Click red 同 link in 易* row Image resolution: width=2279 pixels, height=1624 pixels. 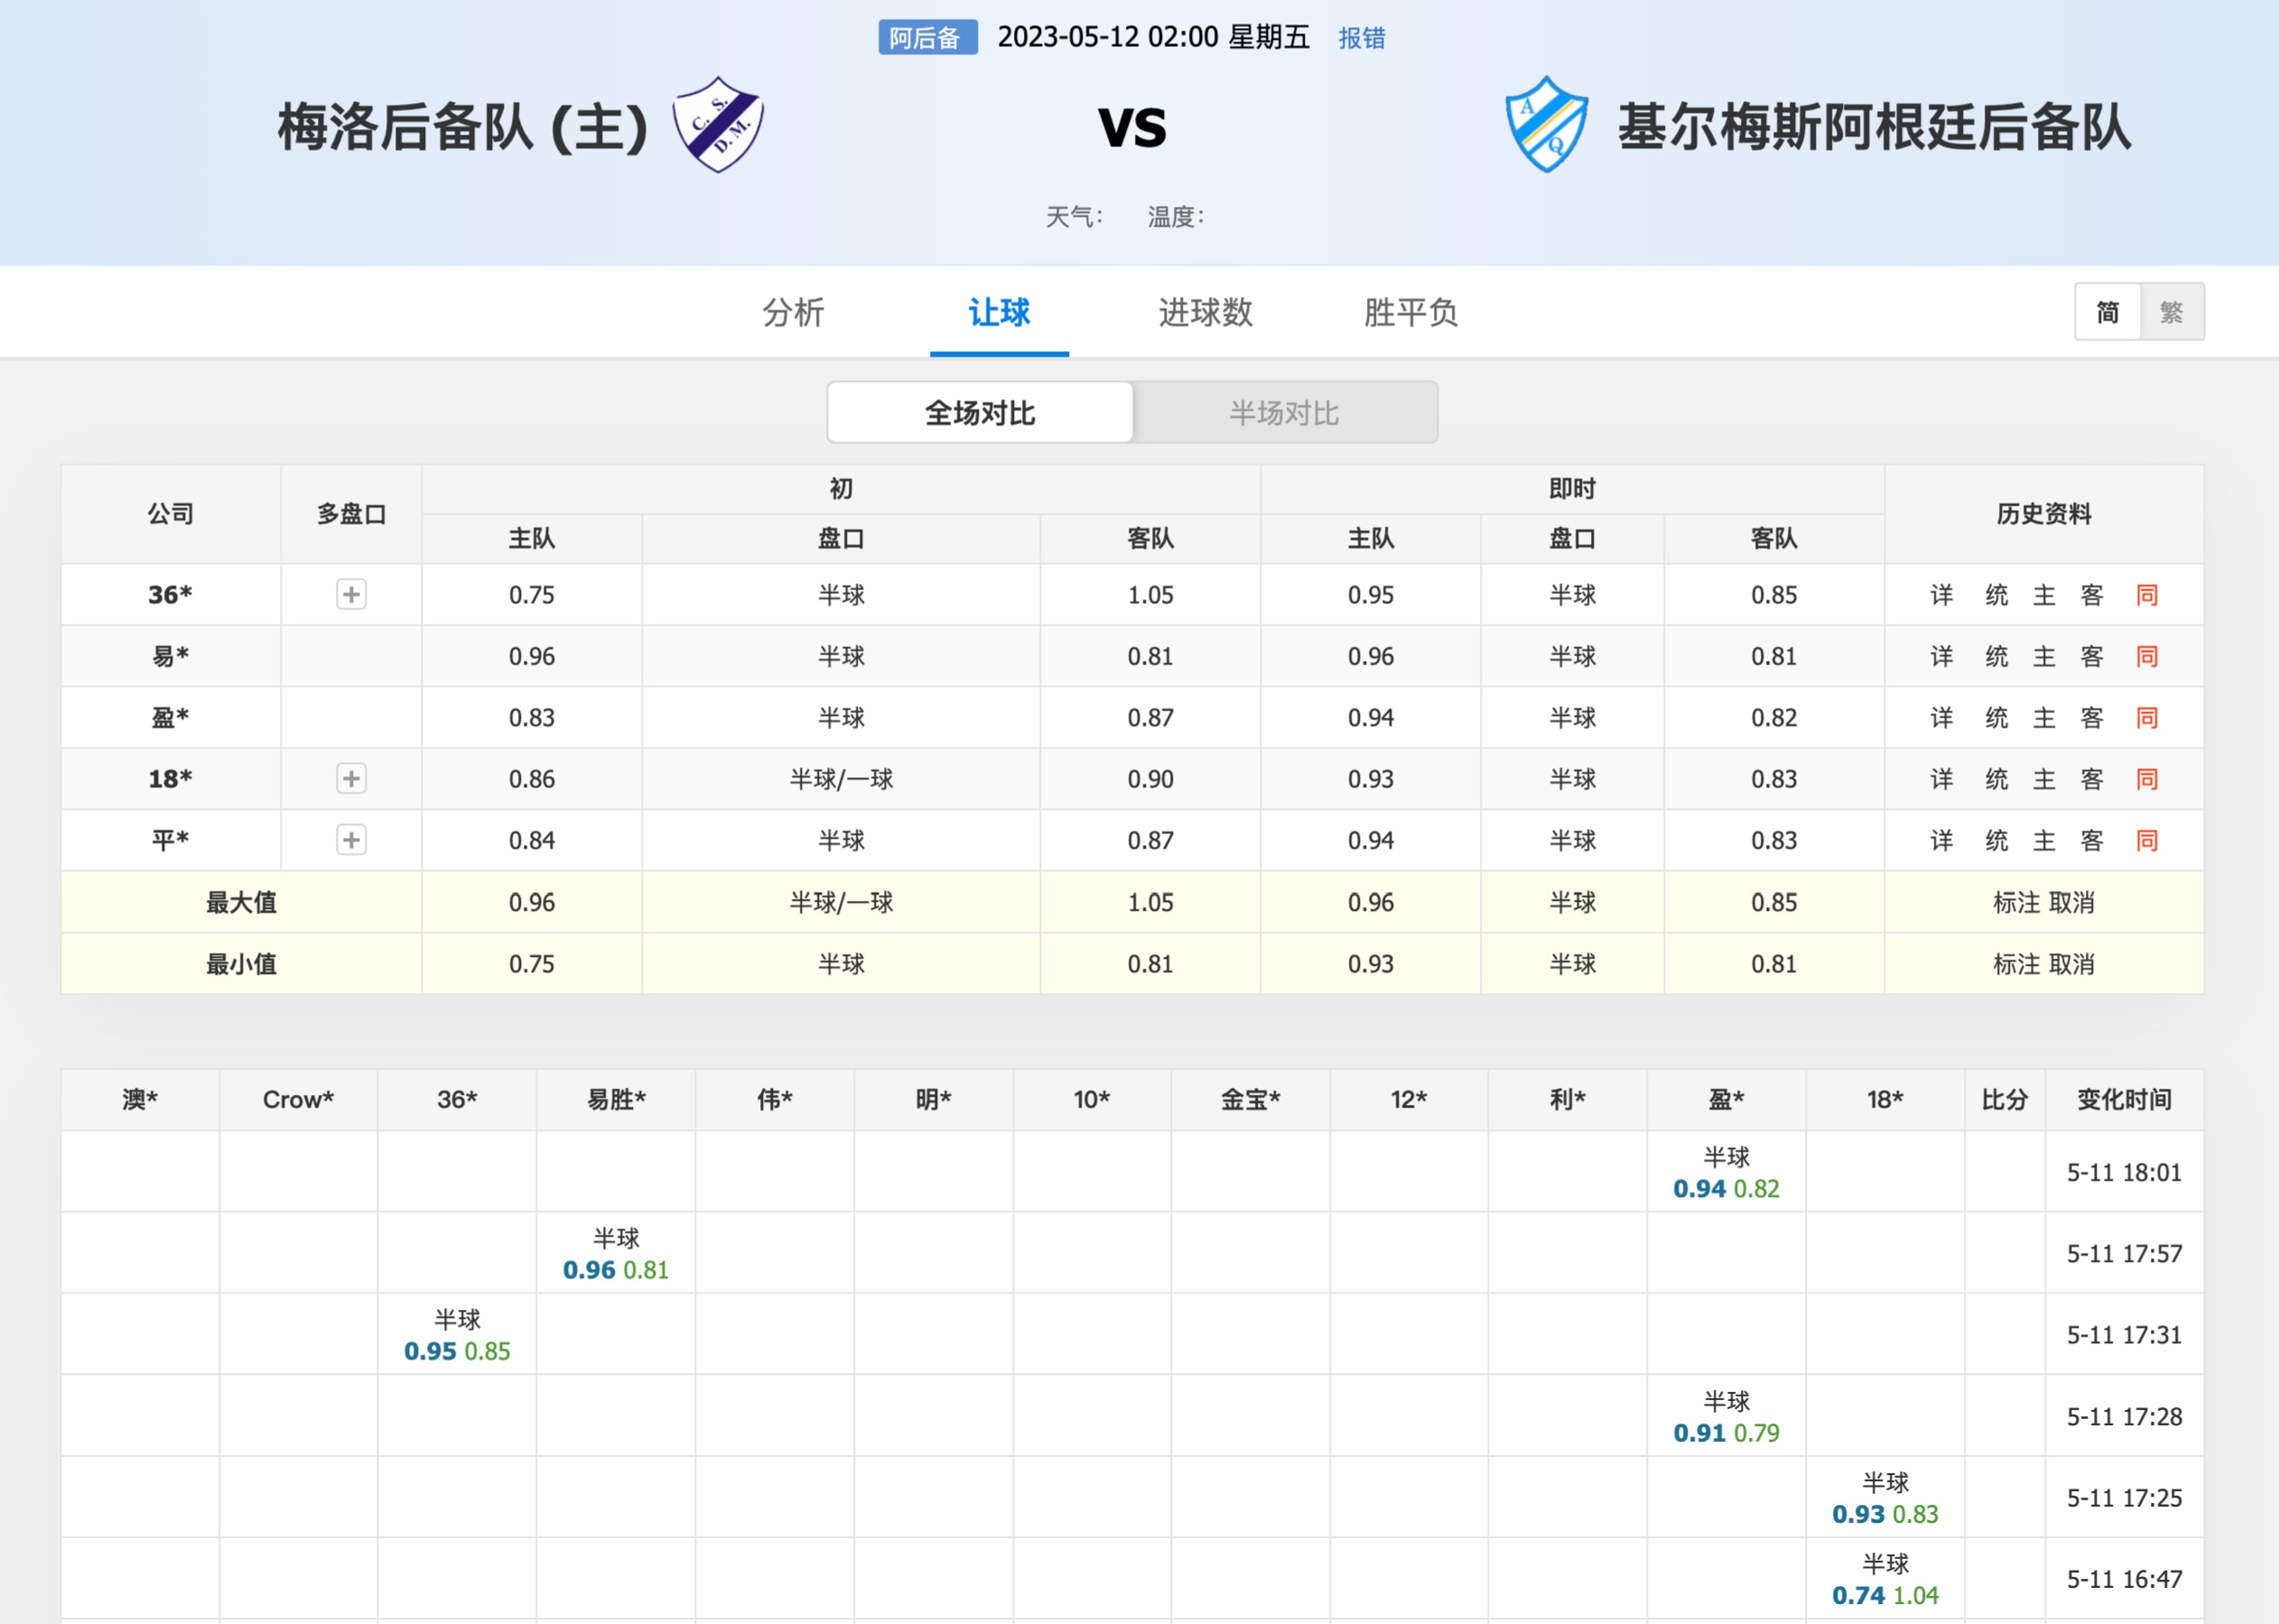tap(2147, 656)
